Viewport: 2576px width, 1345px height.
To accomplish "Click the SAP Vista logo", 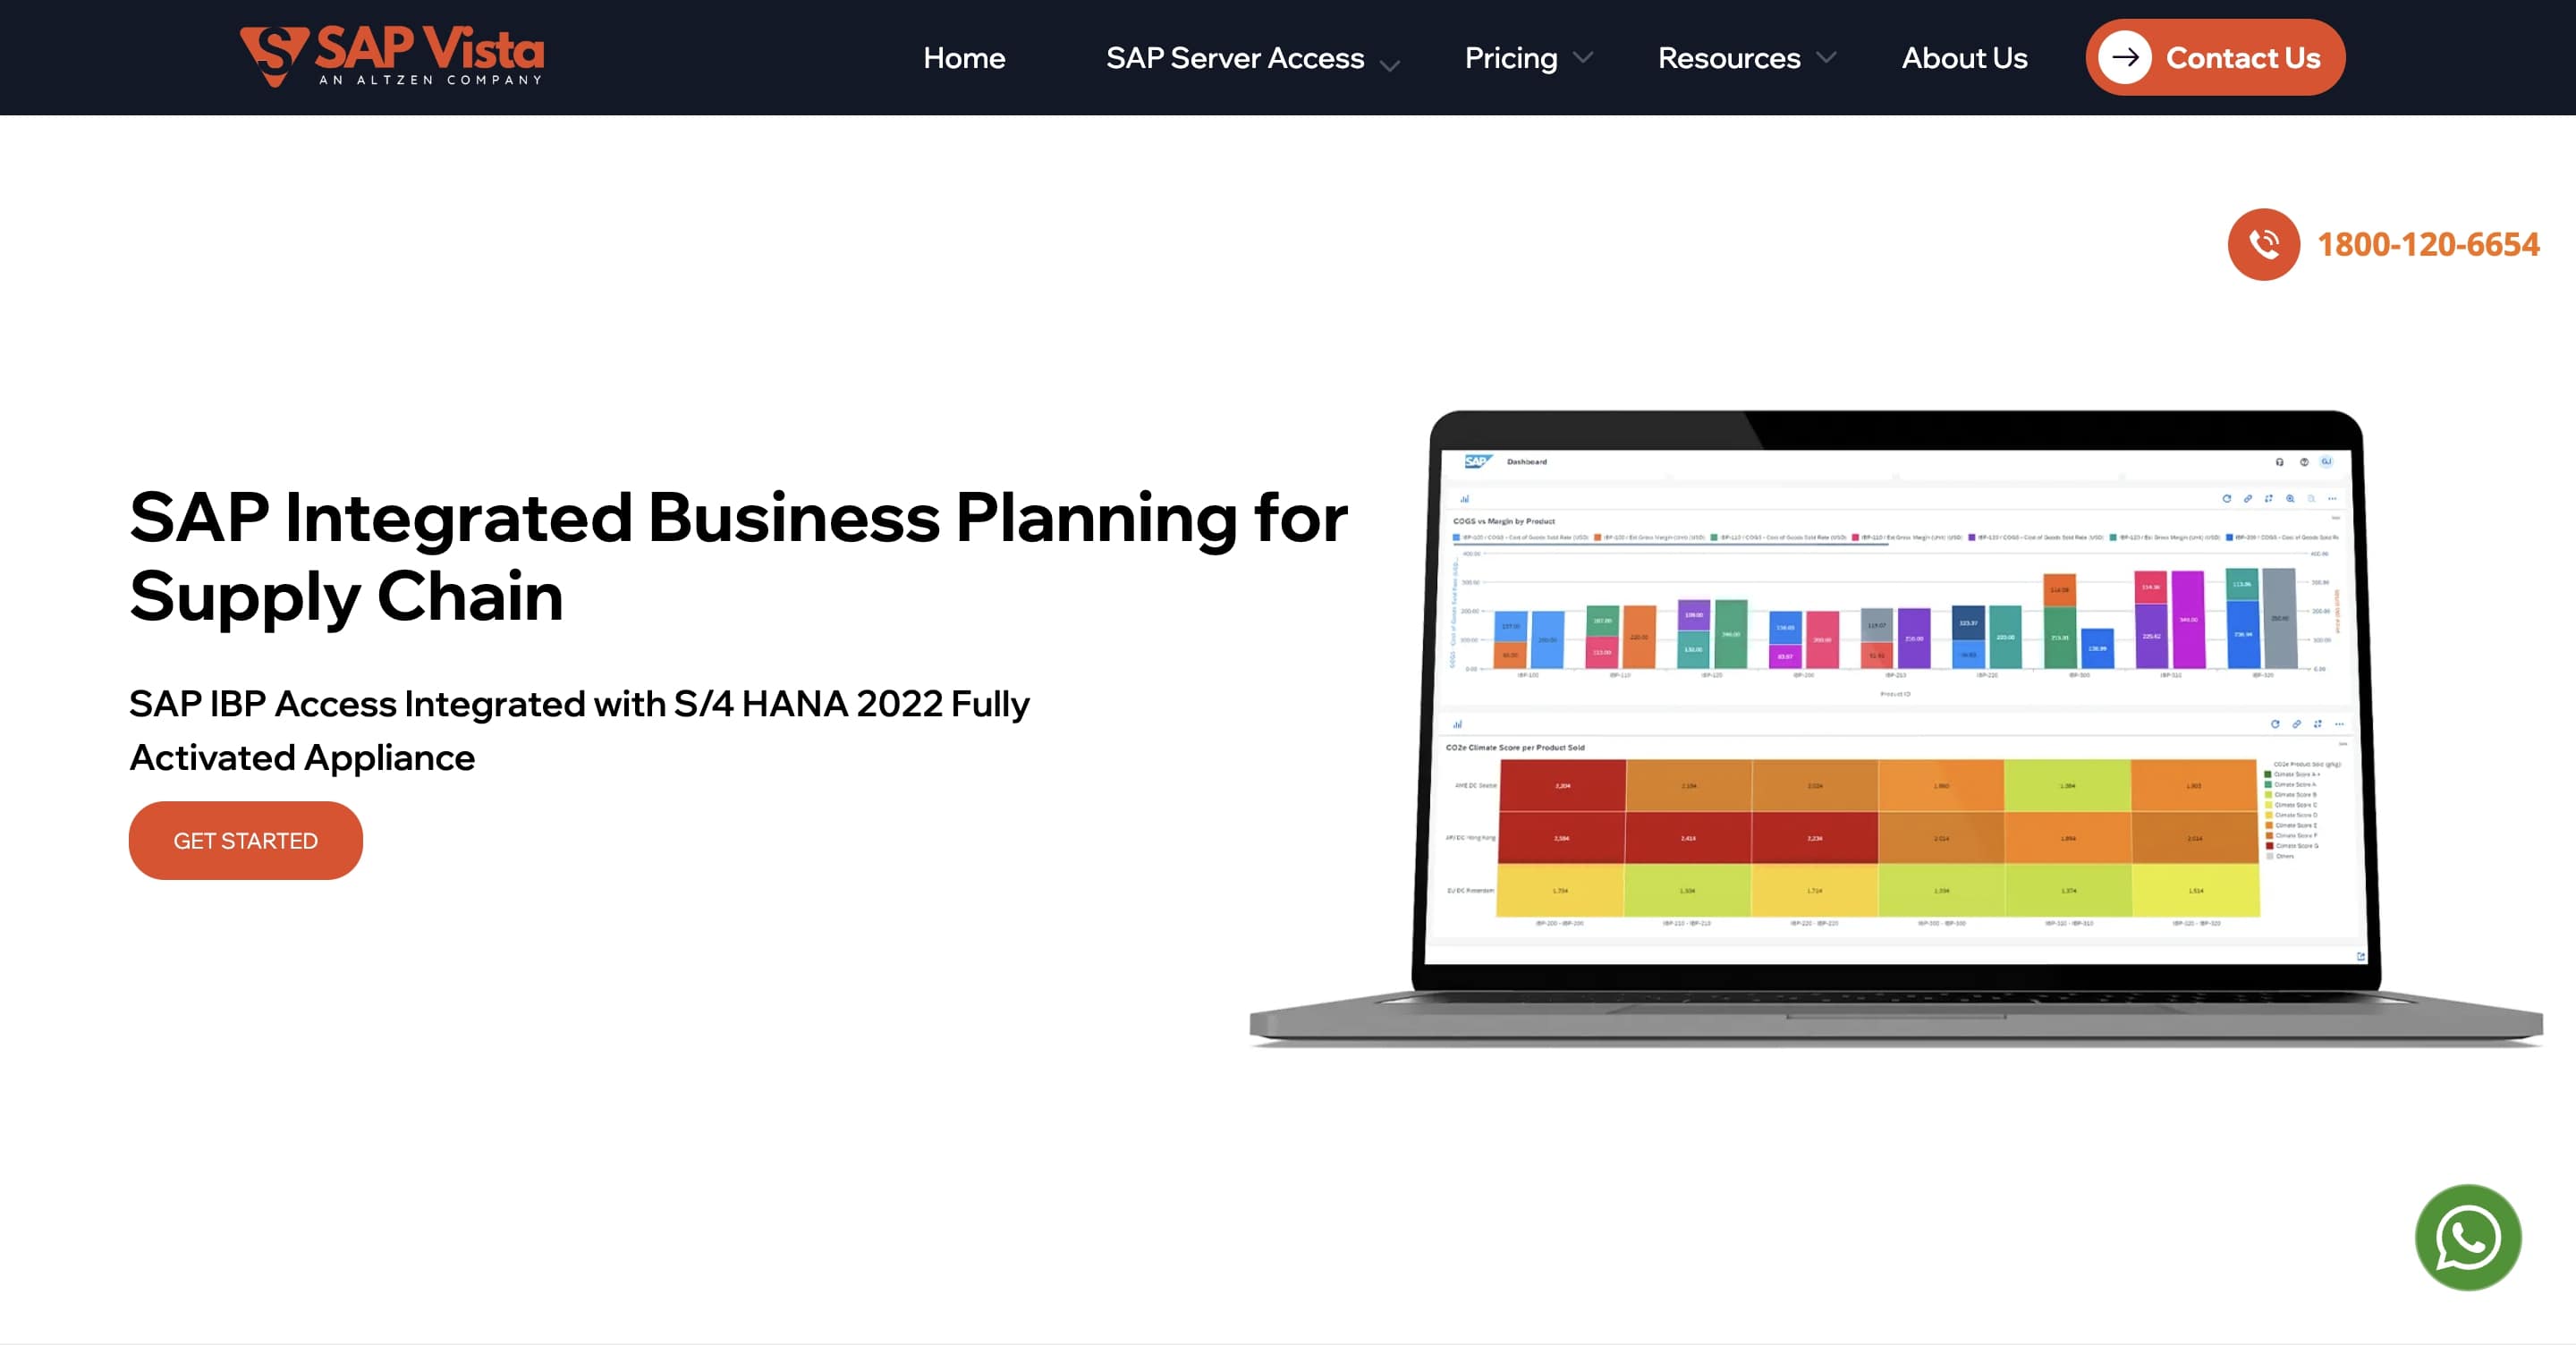I will coord(392,56).
